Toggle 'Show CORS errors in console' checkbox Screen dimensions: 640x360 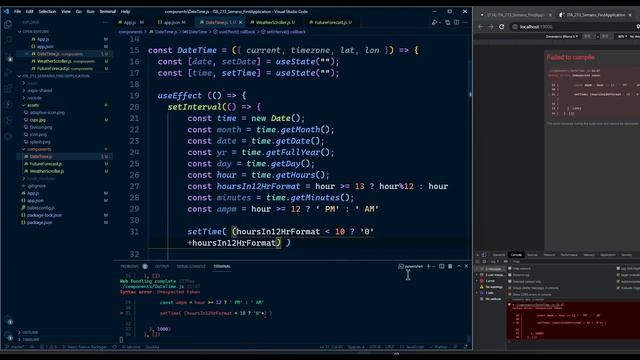[x=510, y=294]
